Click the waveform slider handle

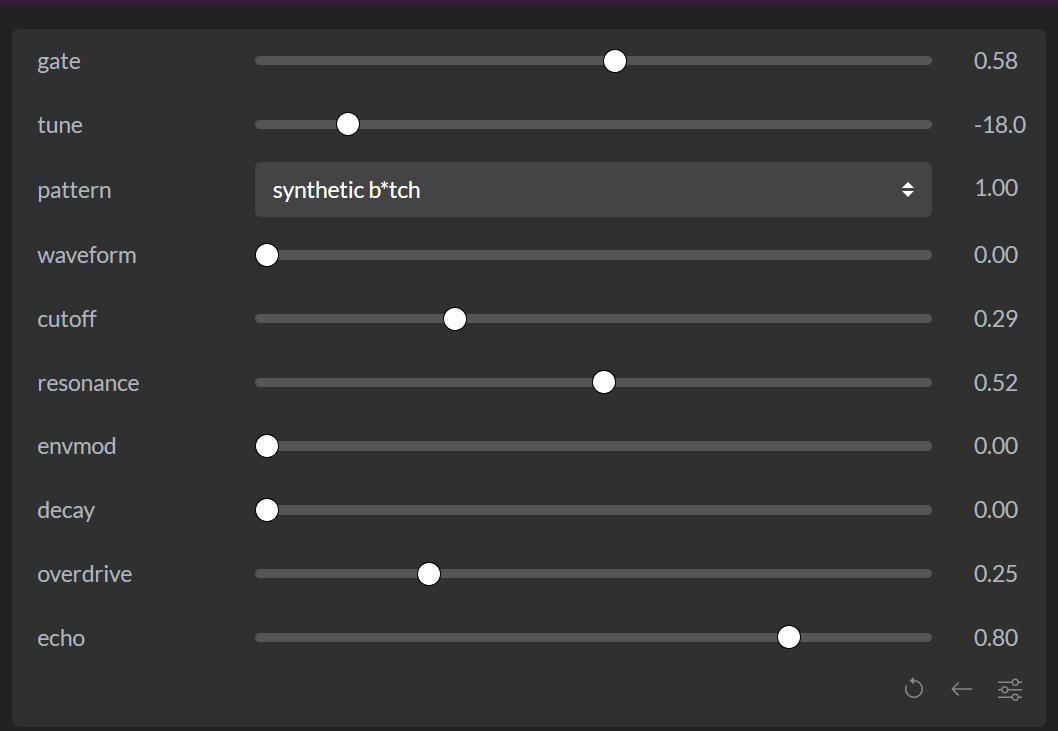[267, 255]
